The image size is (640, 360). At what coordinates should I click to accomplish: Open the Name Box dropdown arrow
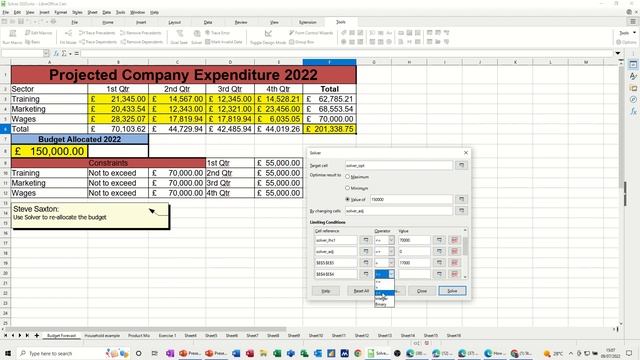click(46, 53)
